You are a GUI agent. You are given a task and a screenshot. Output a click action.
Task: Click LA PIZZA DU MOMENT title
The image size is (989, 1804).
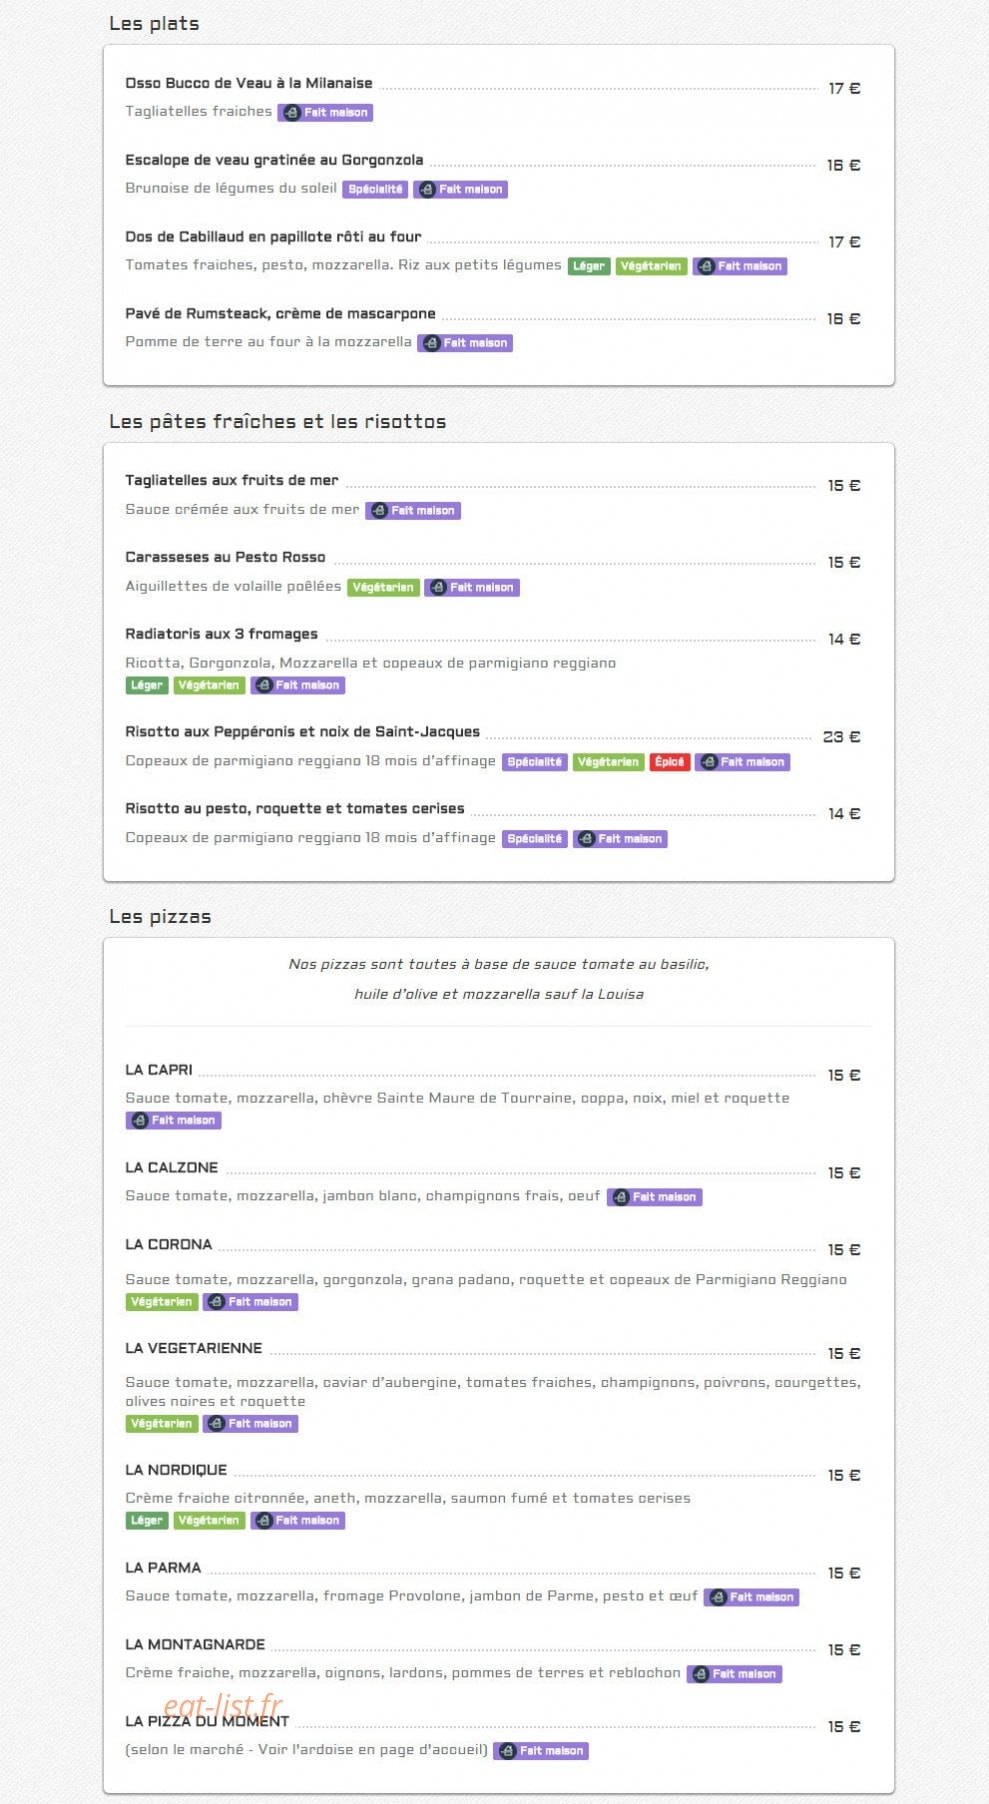207,1722
